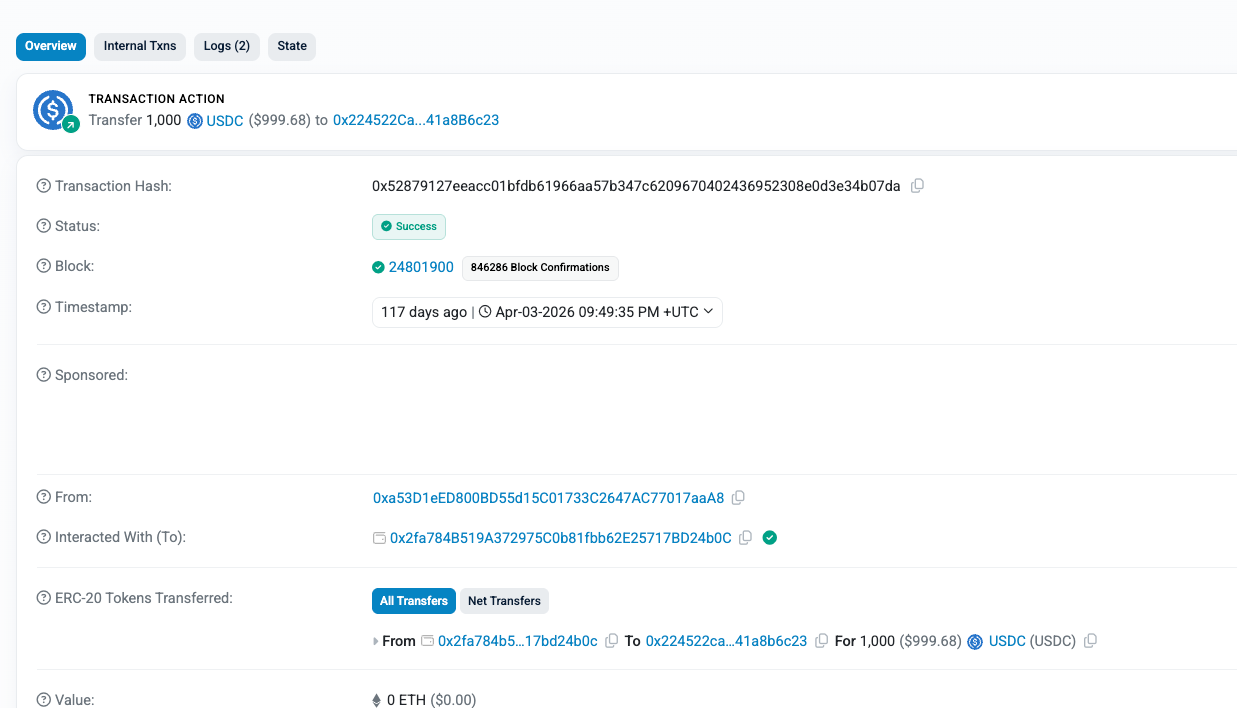This screenshot has height=708, width=1237.
Task: Click the USDC token icon in the transfer row
Action: click(975, 642)
